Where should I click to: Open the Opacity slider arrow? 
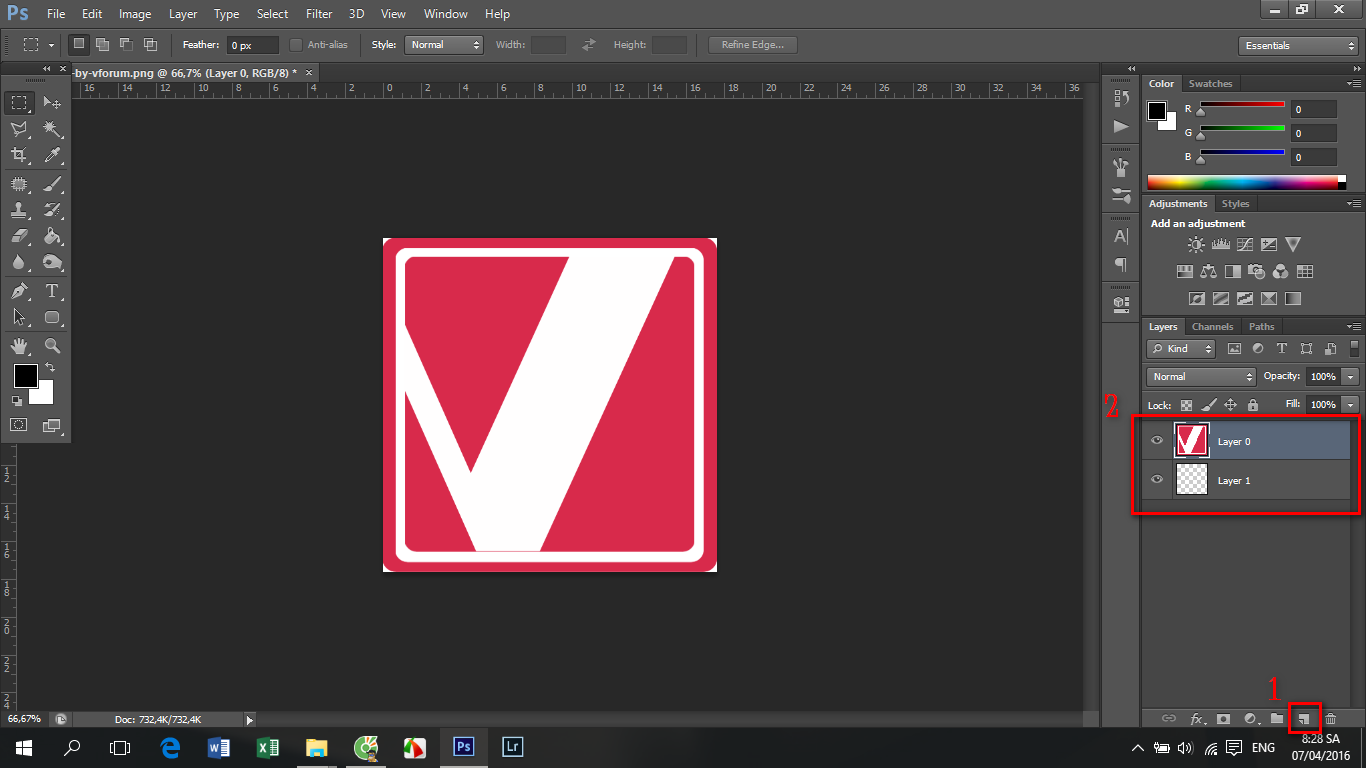tap(1351, 377)
